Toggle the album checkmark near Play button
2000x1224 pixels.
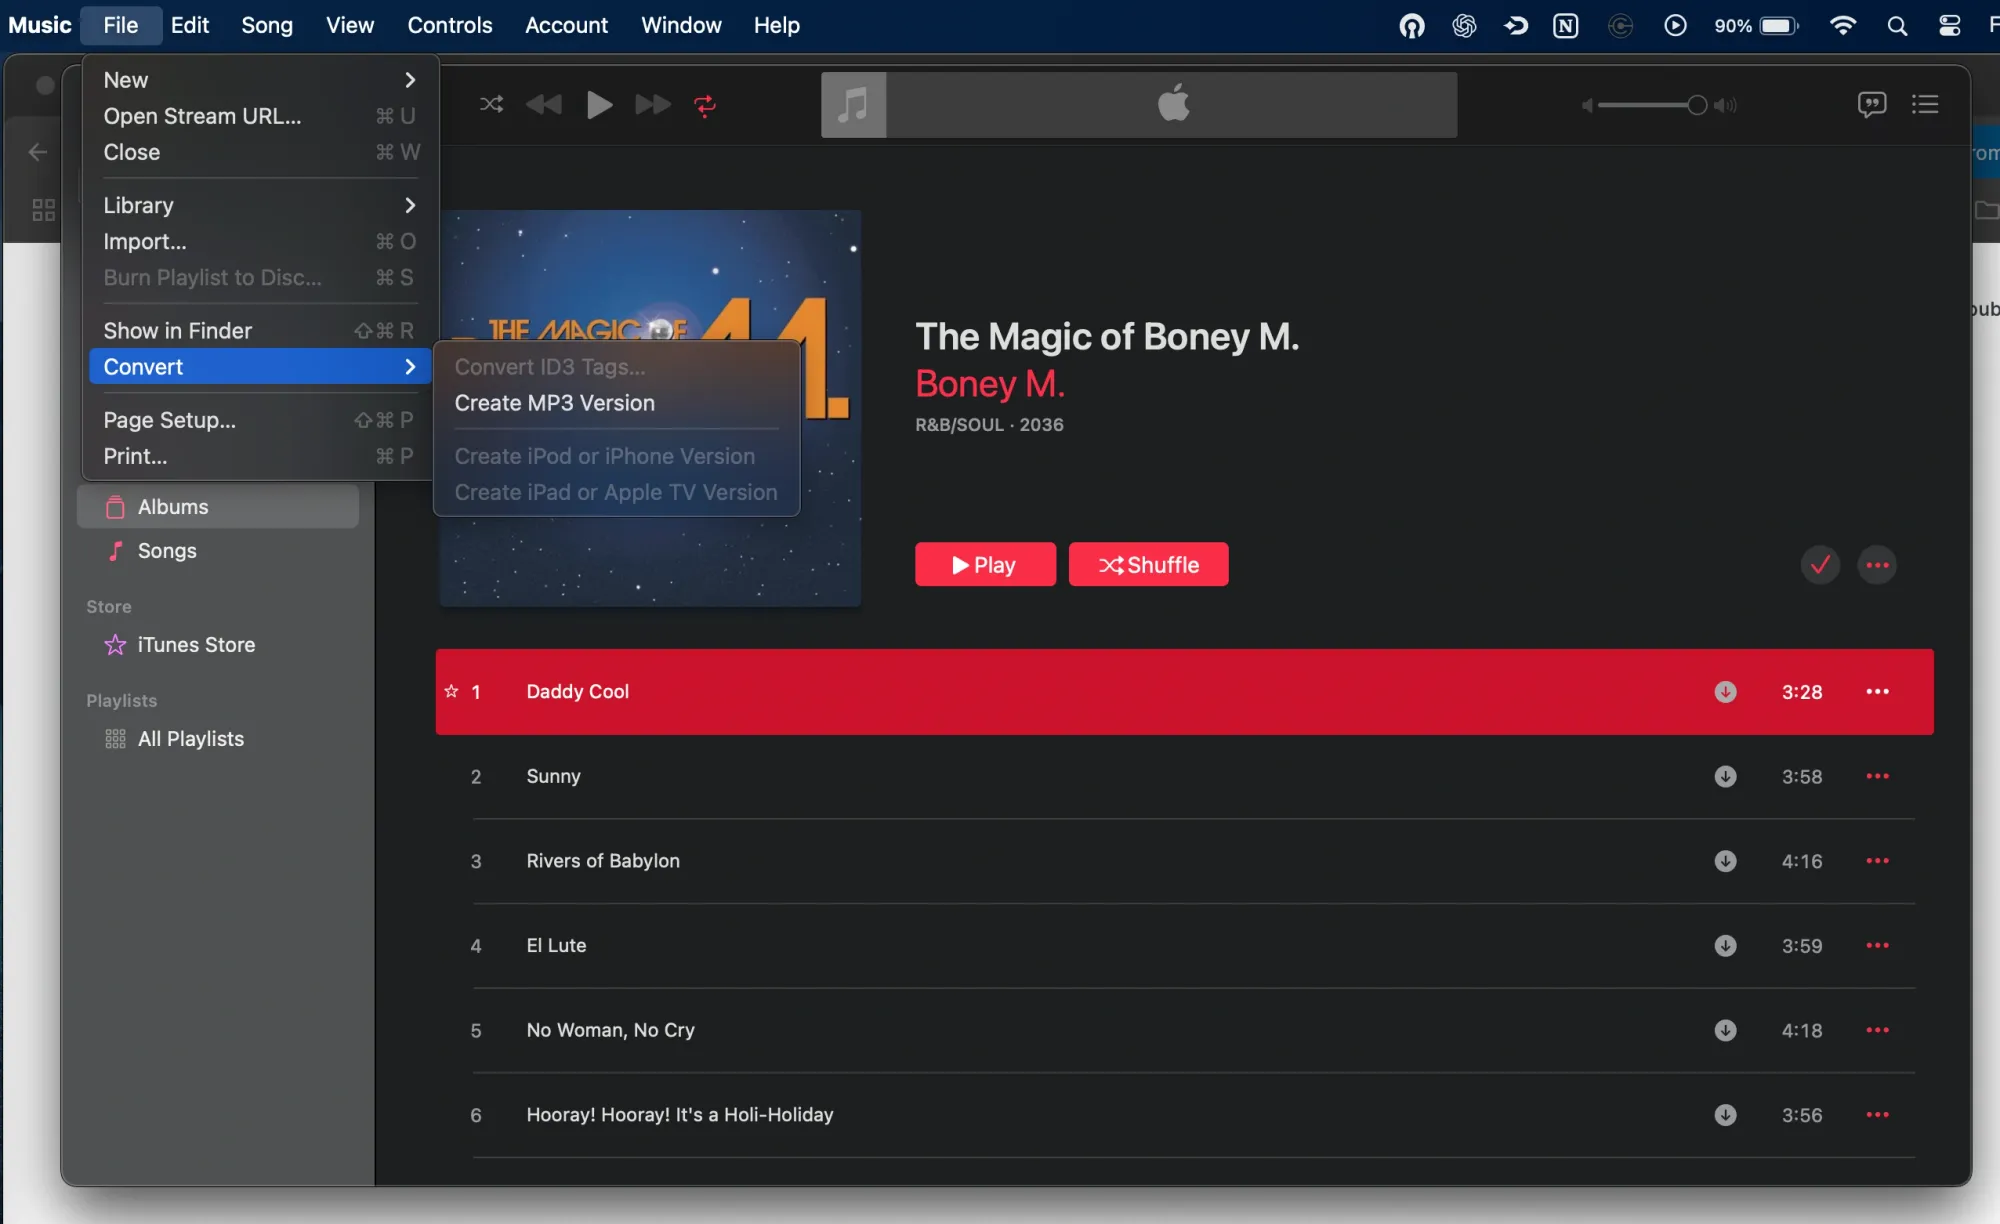[x=1819, y=564]
